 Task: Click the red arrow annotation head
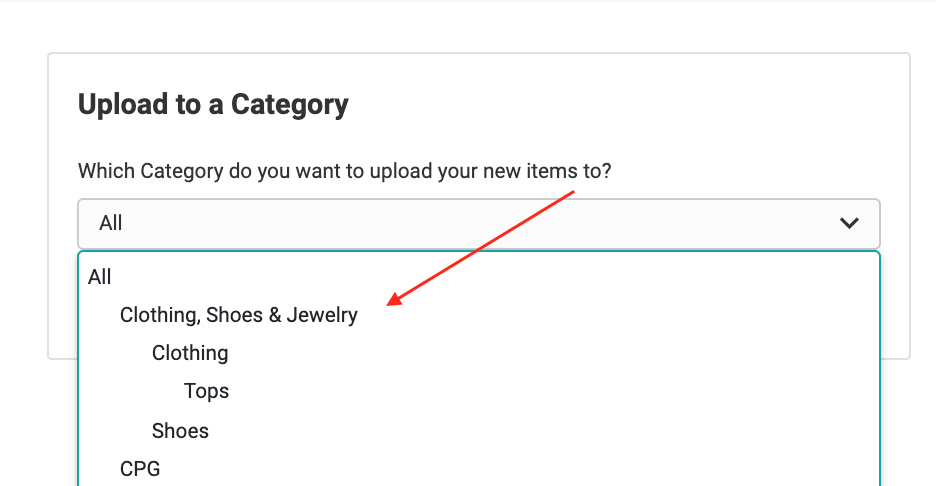click(x=395, y=299)
